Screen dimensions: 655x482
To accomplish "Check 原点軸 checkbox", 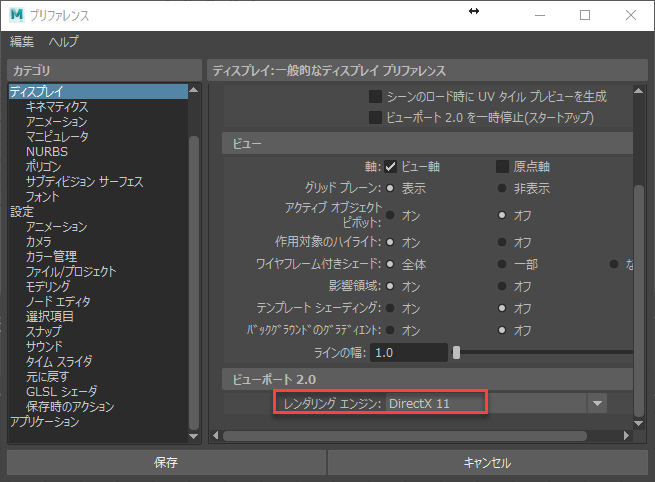I will click(502, 167).
